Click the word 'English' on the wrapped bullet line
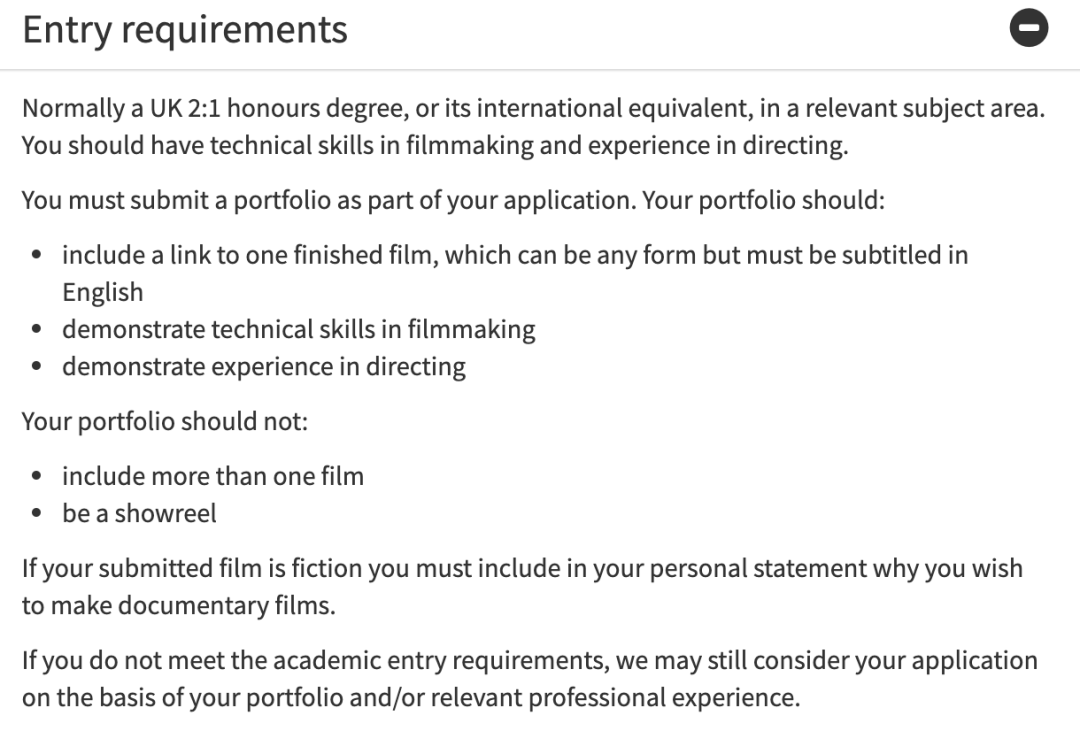The width and height of the screenshot is (1080, 754). coord(103,293)
